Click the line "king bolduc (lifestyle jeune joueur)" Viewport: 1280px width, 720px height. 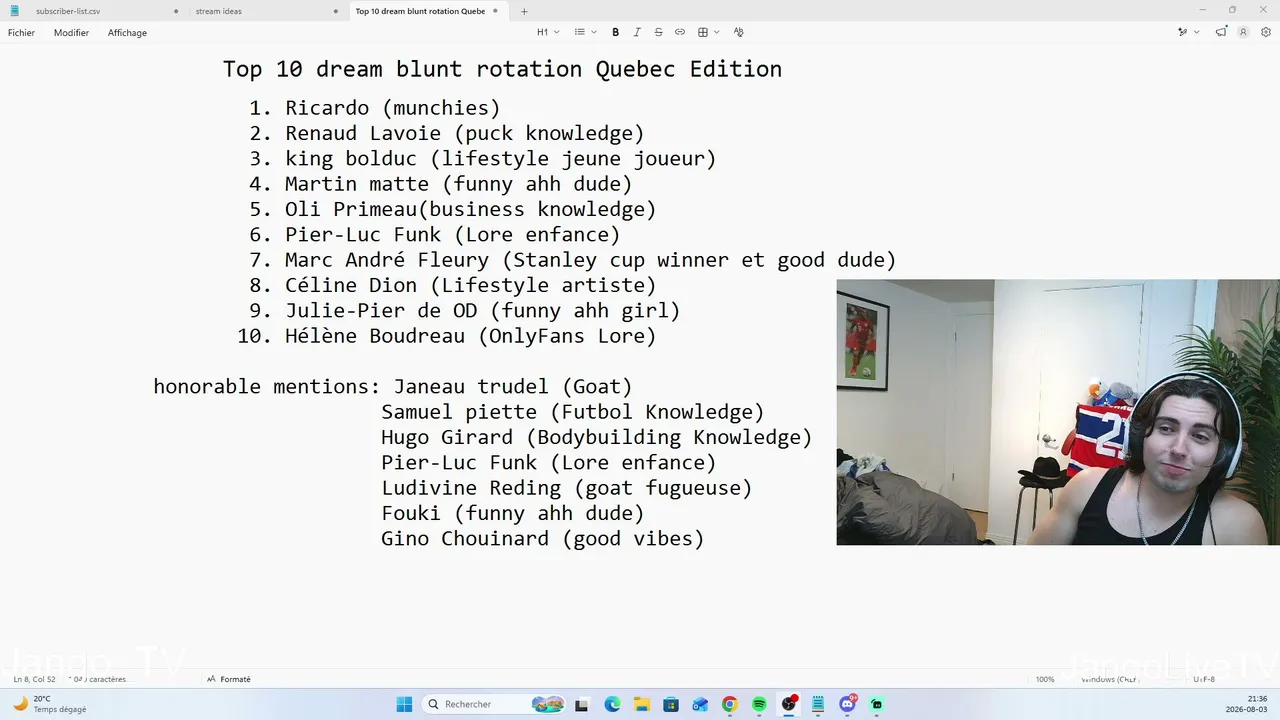[x=500, y=159]
